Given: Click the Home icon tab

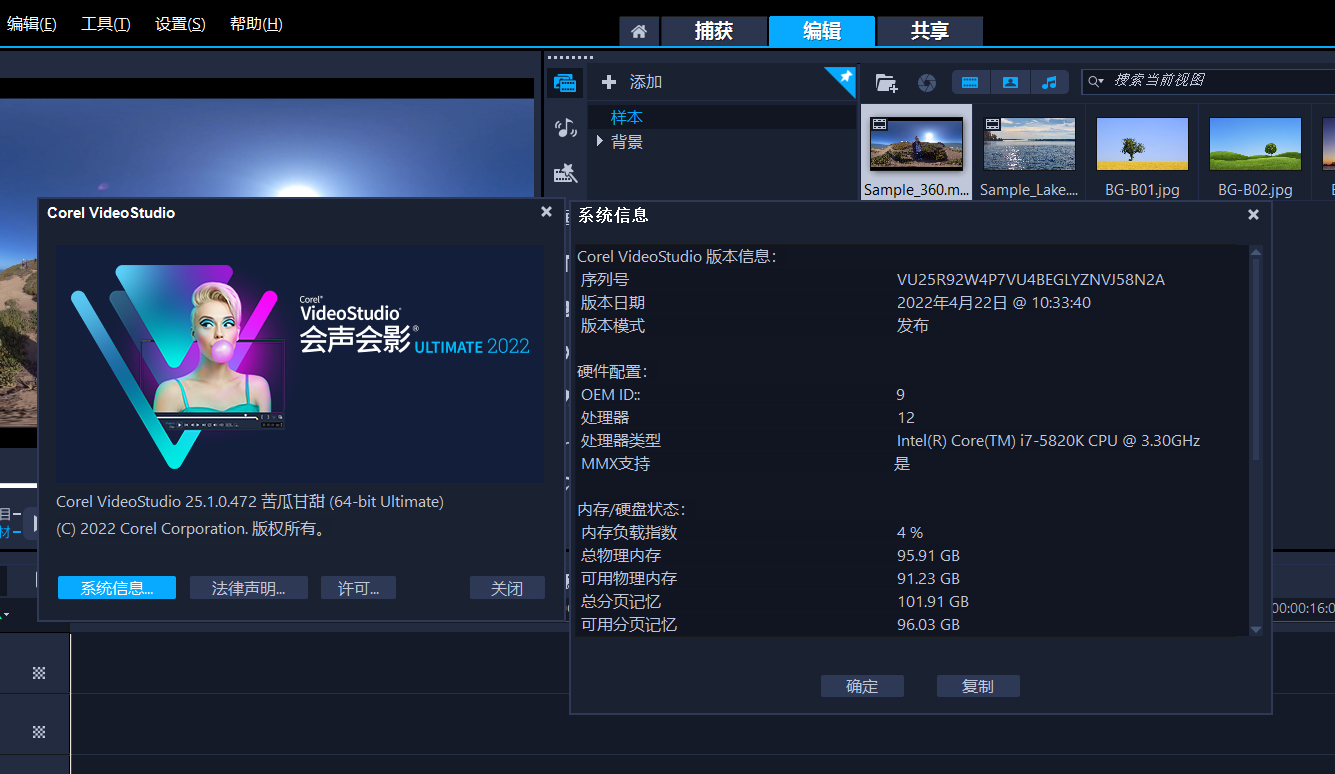Looking at the screenshot, I should pyautogui.click(x=638, y=31).
